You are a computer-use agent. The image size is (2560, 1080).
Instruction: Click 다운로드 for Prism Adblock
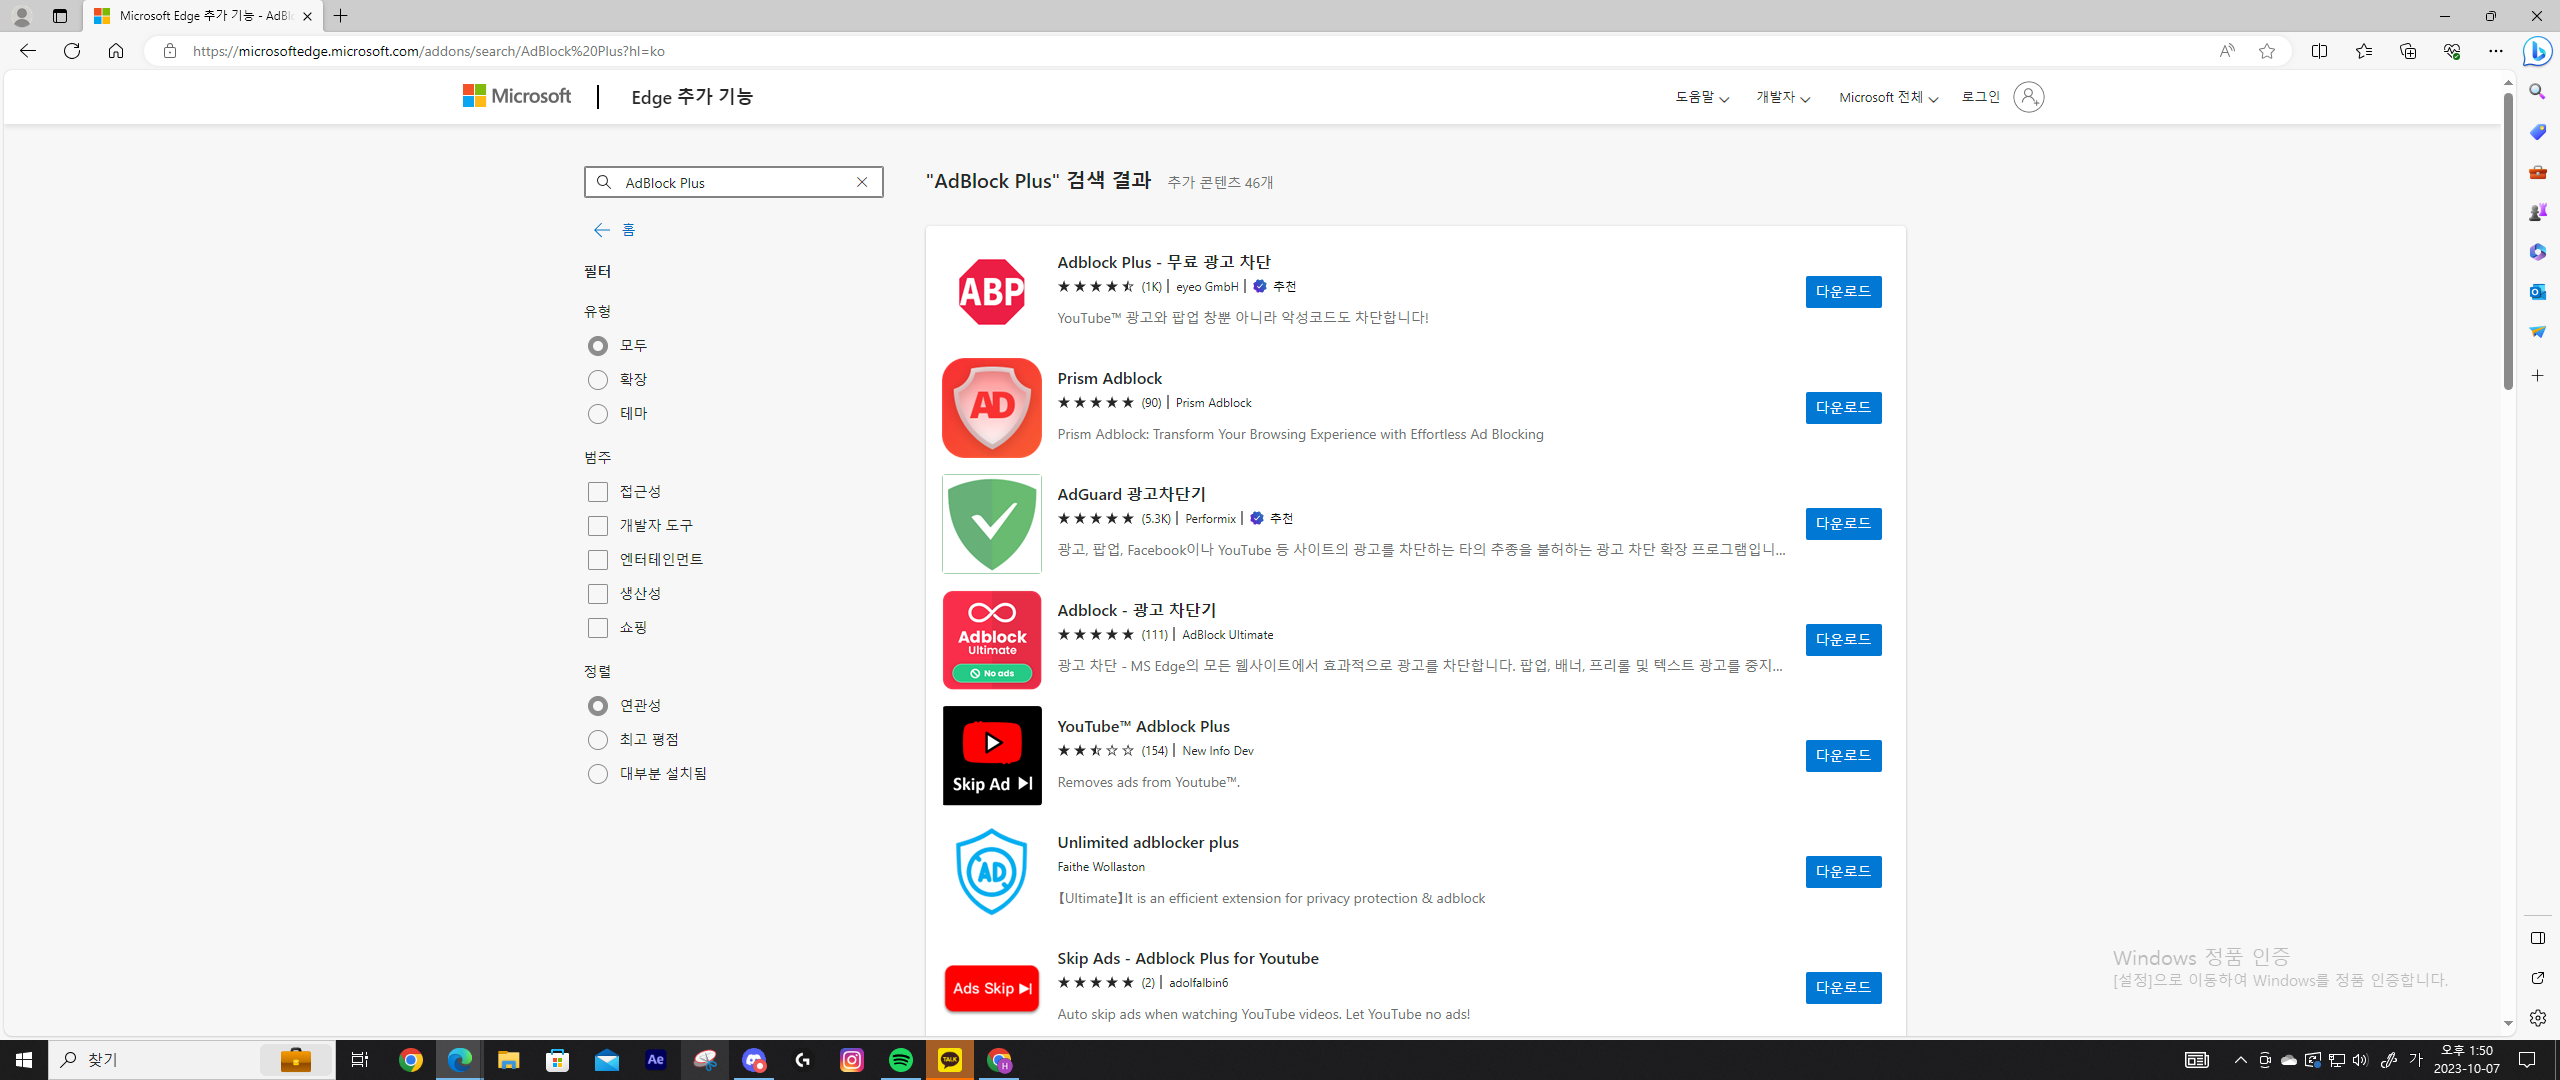coord(1842,408)
